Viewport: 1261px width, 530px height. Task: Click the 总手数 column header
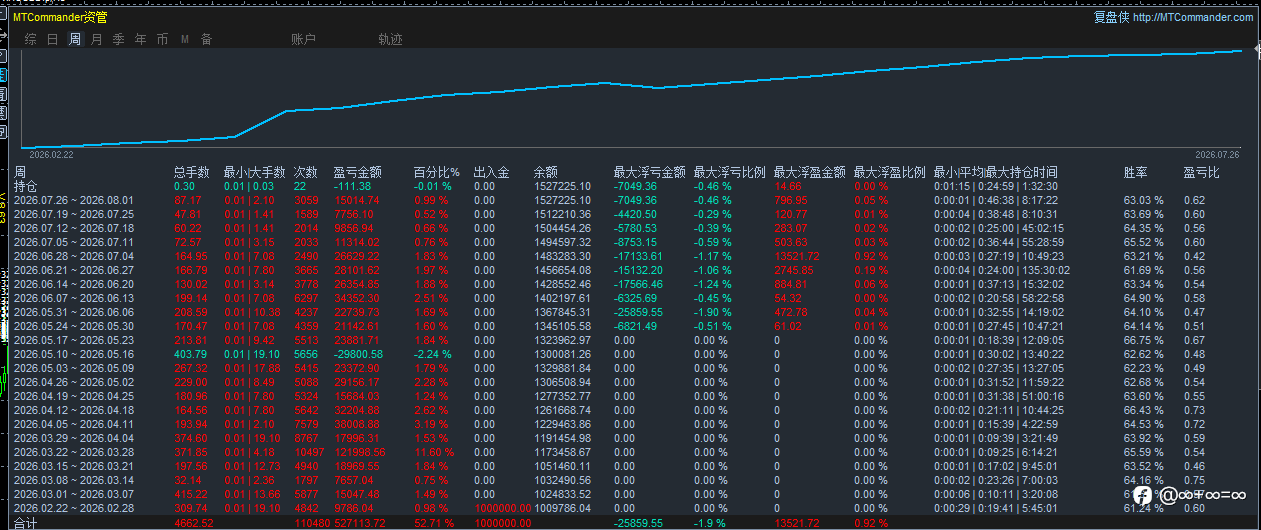click(192, 173)
